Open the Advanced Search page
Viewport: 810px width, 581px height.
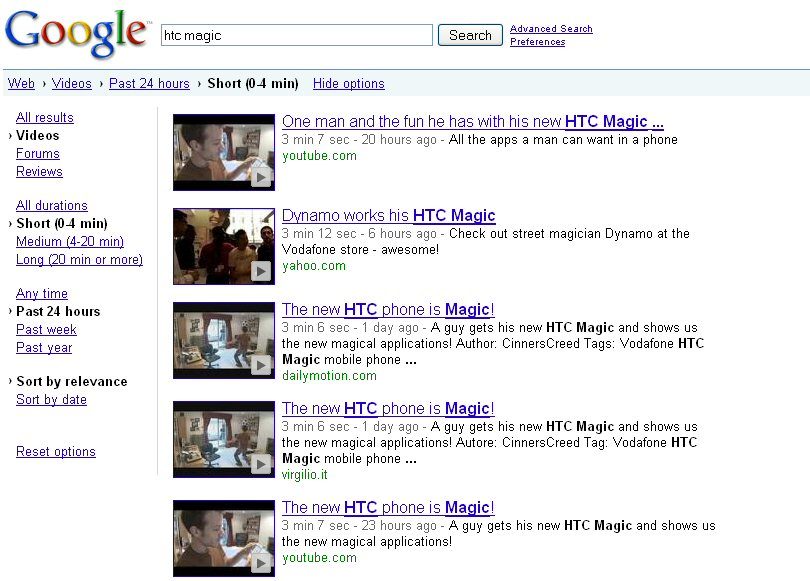[x=551, y=28]
